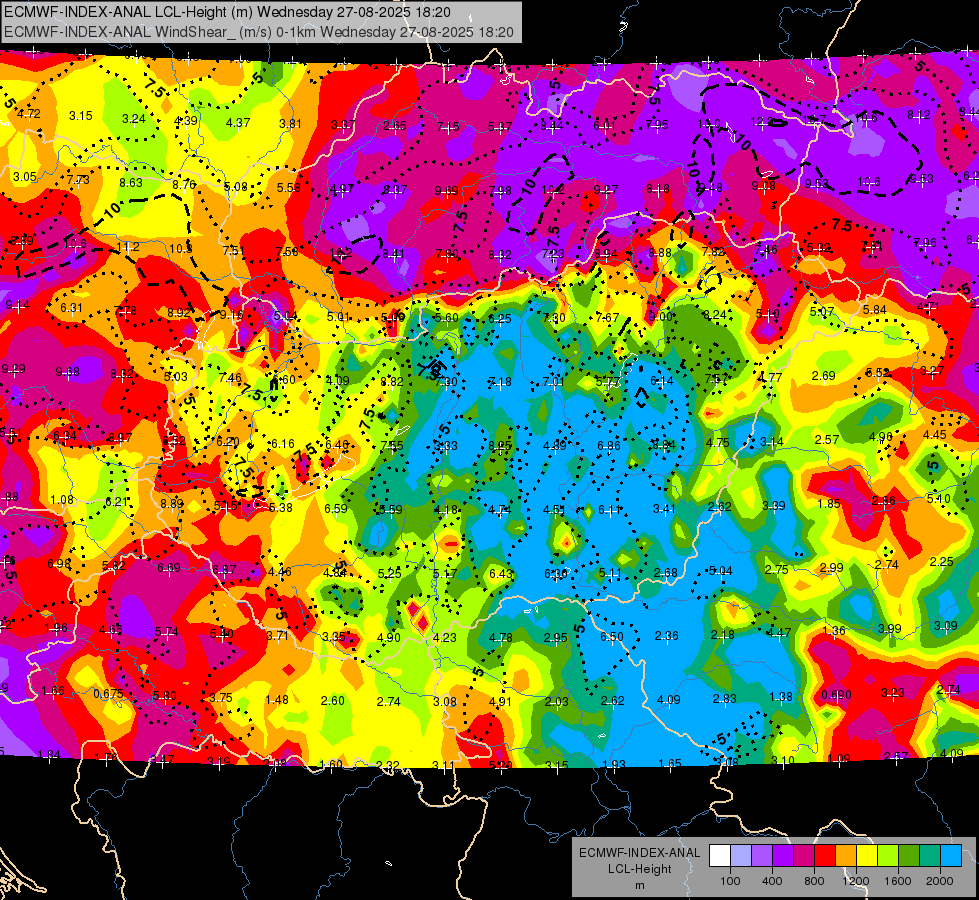Select the teal legend swatch
Viewport: 979px width, 900px height.
coord(930,856)
